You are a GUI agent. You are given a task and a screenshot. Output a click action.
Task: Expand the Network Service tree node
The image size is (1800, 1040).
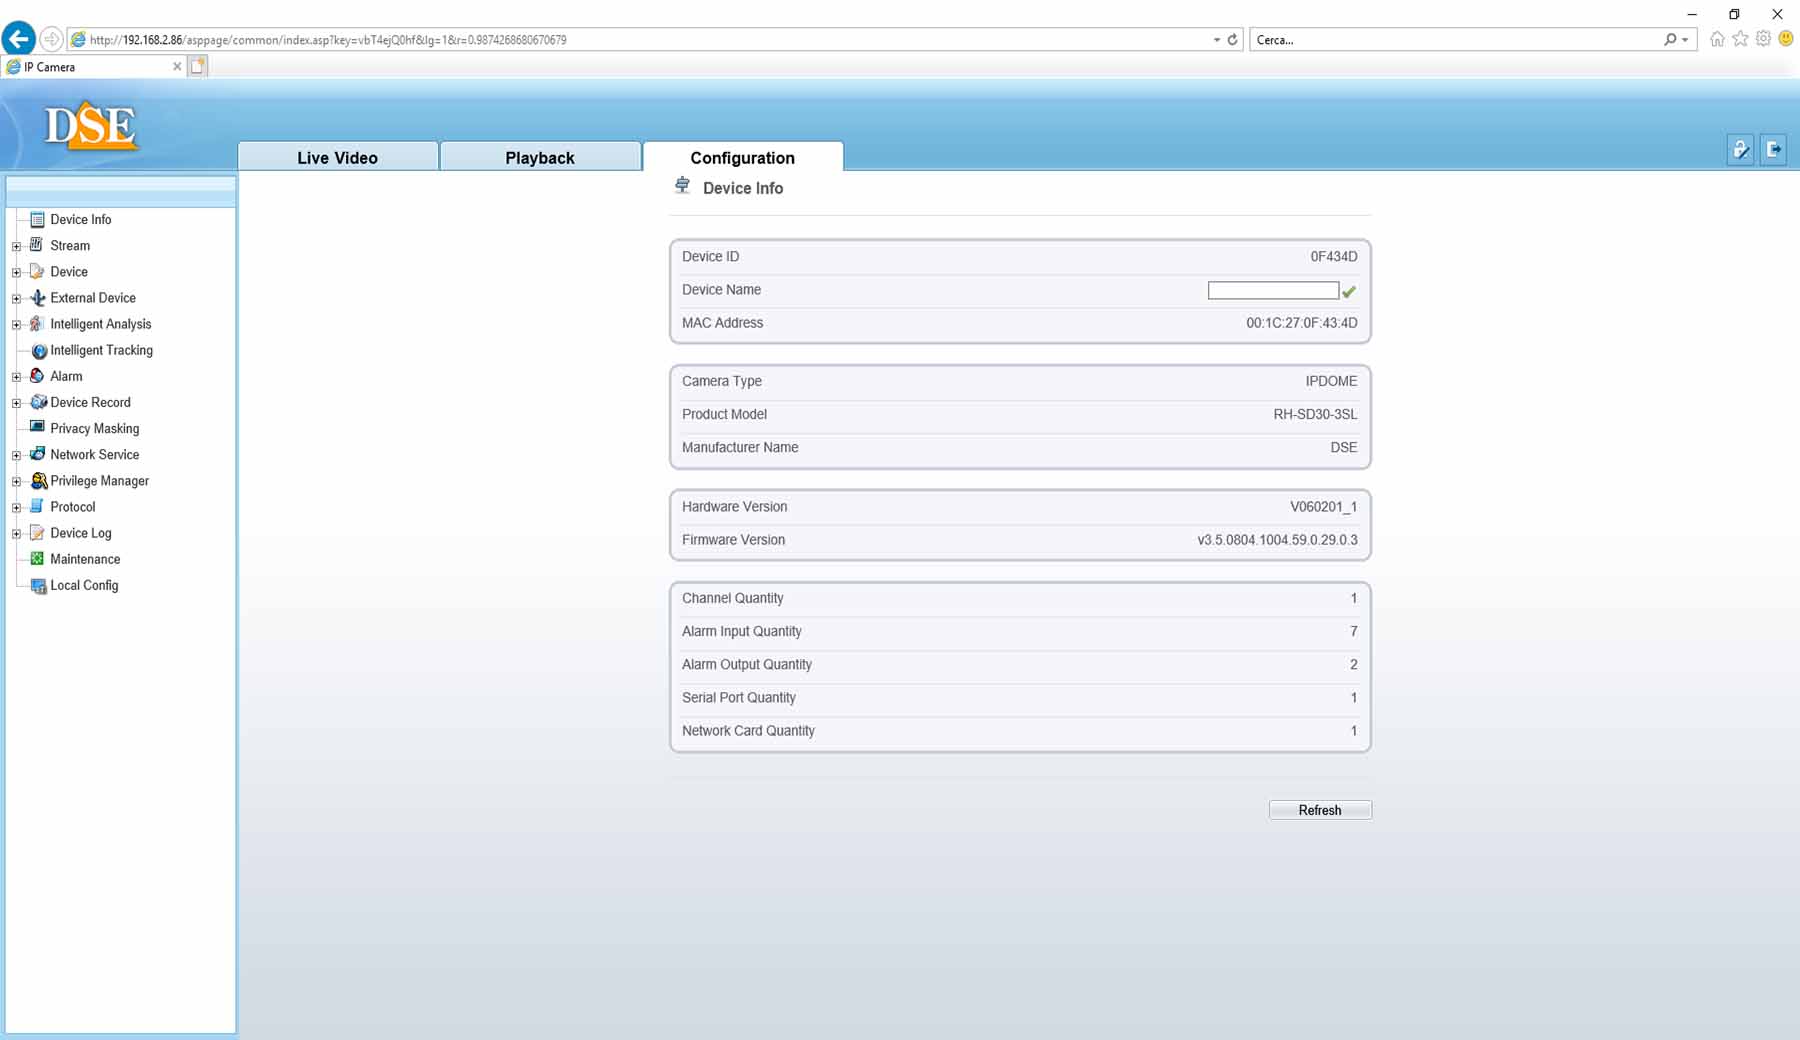(x=16, y=455)
